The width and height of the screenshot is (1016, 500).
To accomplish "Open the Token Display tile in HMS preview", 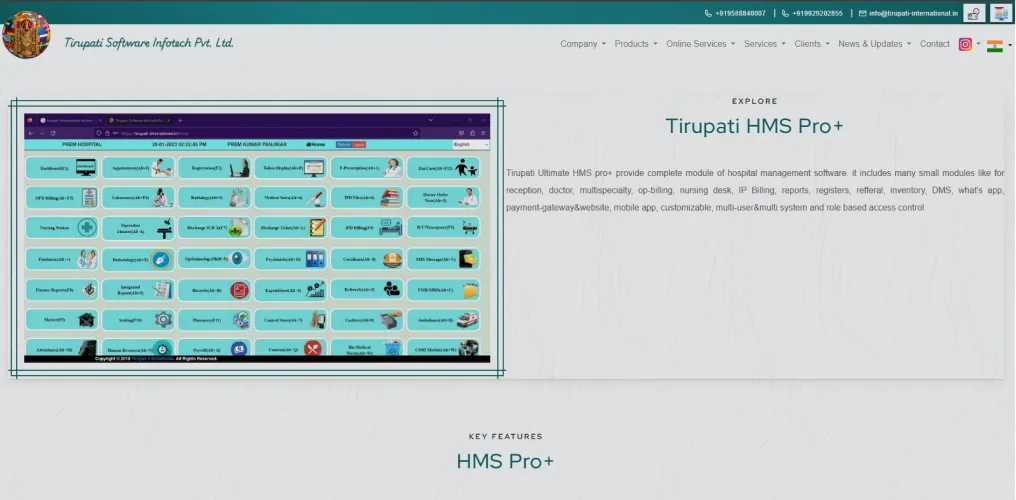I will click(290, 168).
